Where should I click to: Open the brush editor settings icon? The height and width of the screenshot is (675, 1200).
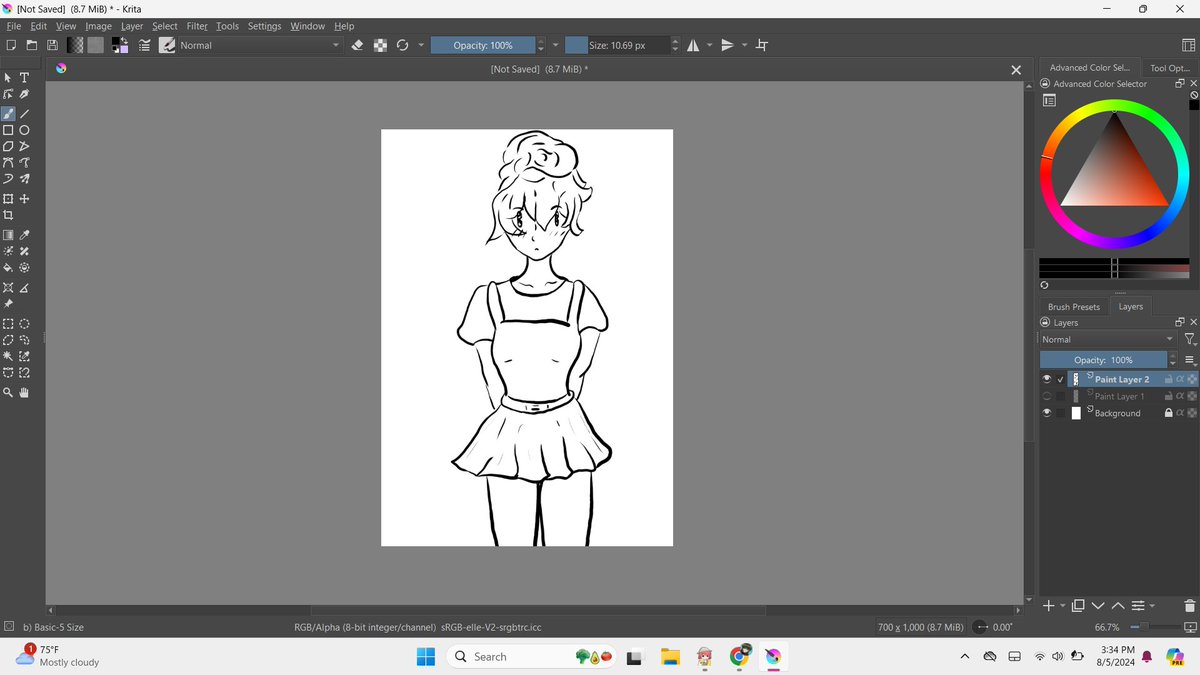coord(145,45)
